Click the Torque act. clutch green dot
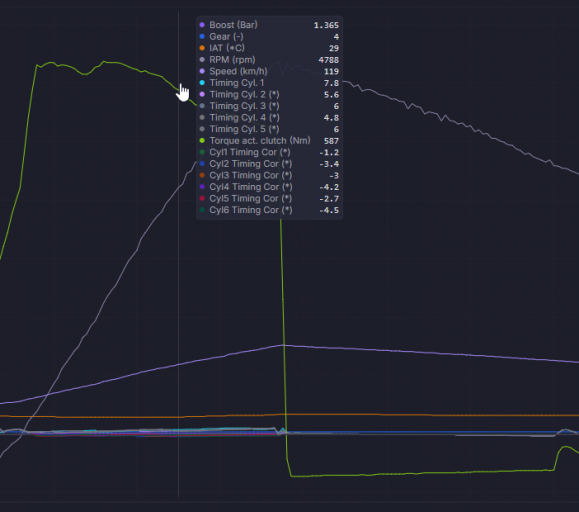Viewport: 579px width, 512px height. 202,141
